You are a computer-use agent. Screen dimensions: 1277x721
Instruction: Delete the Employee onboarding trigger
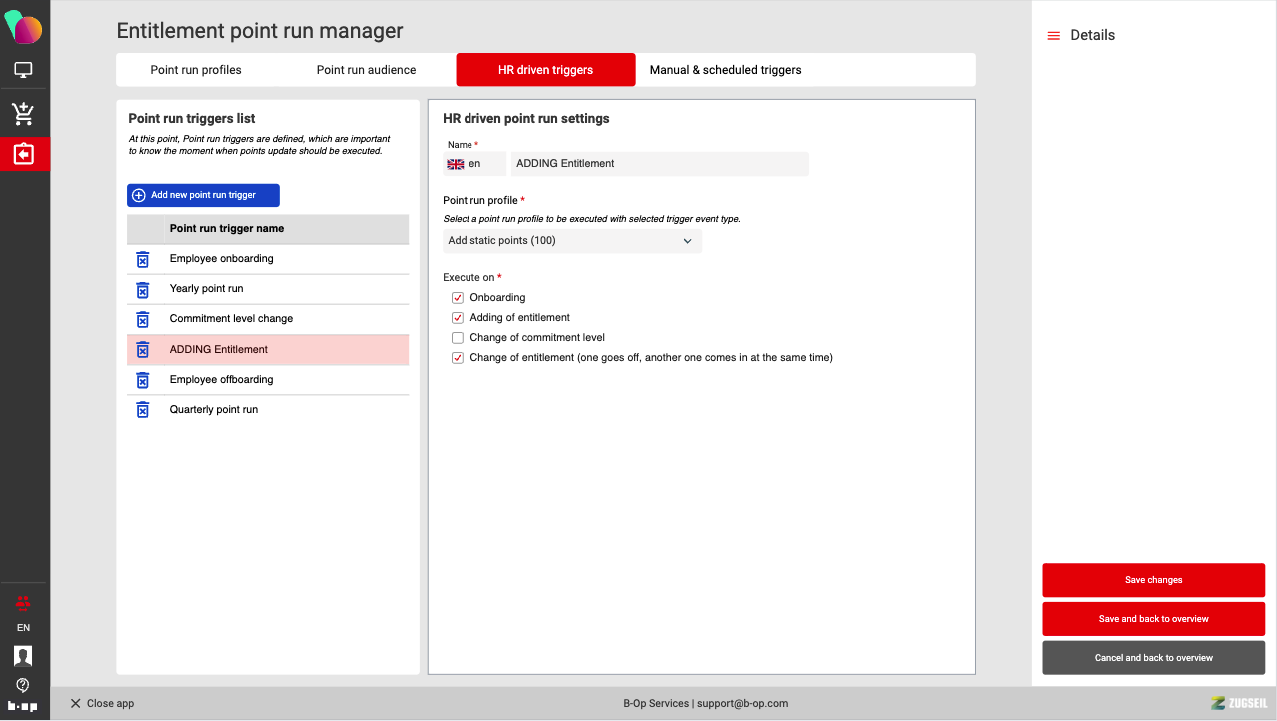click(x=143, y=259)
